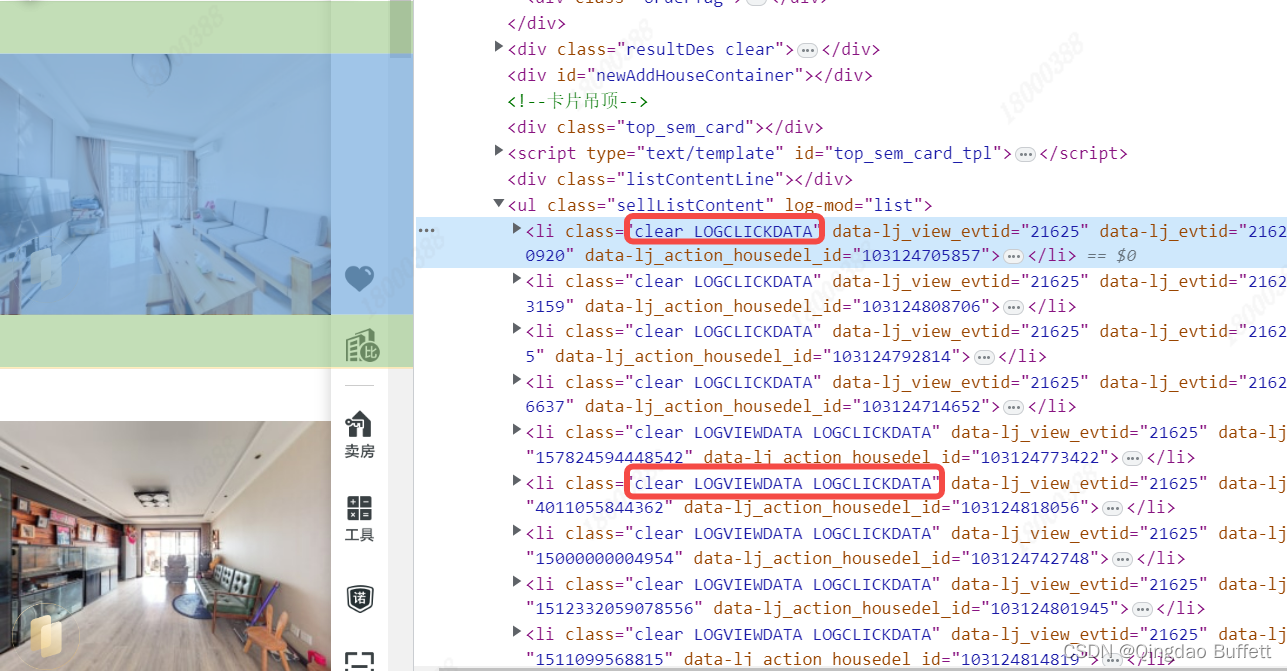Image resolution: width=1287 pixels, height=671 pixels.
Task: Collapse the ul sellListContent node arrow
Action: point(499,204)
